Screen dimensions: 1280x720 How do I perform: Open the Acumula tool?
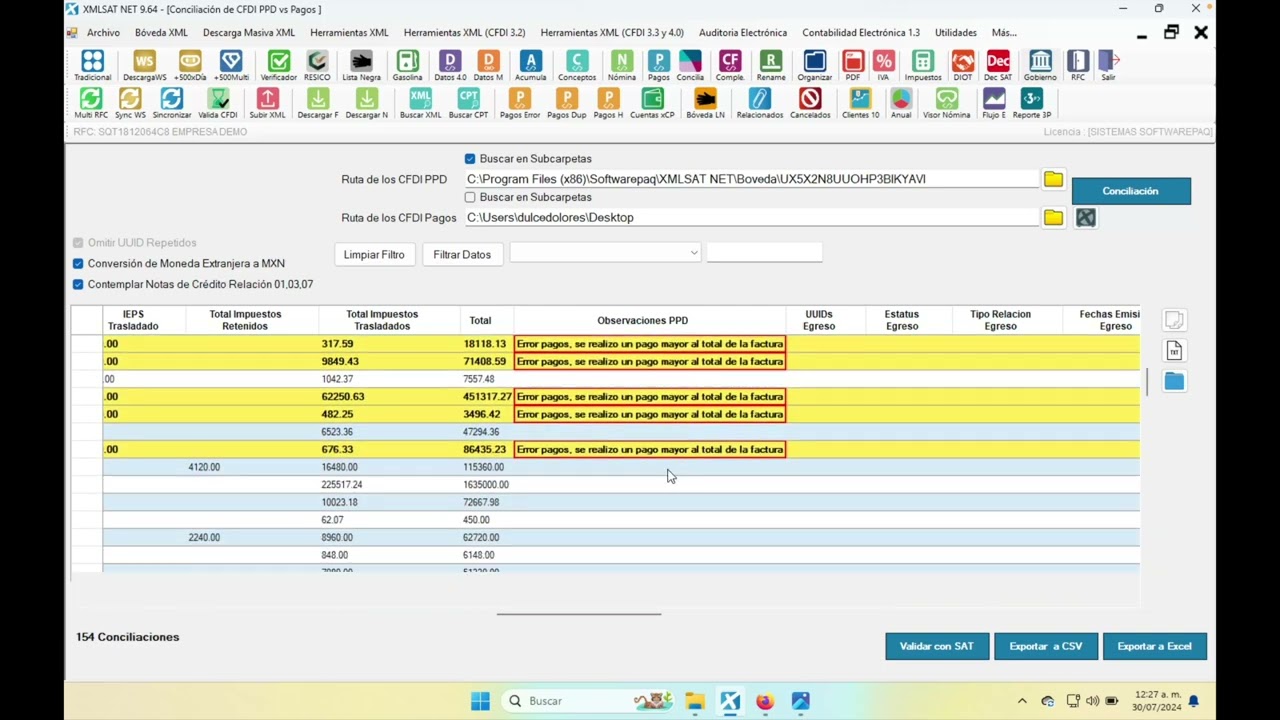pos(530,66)
